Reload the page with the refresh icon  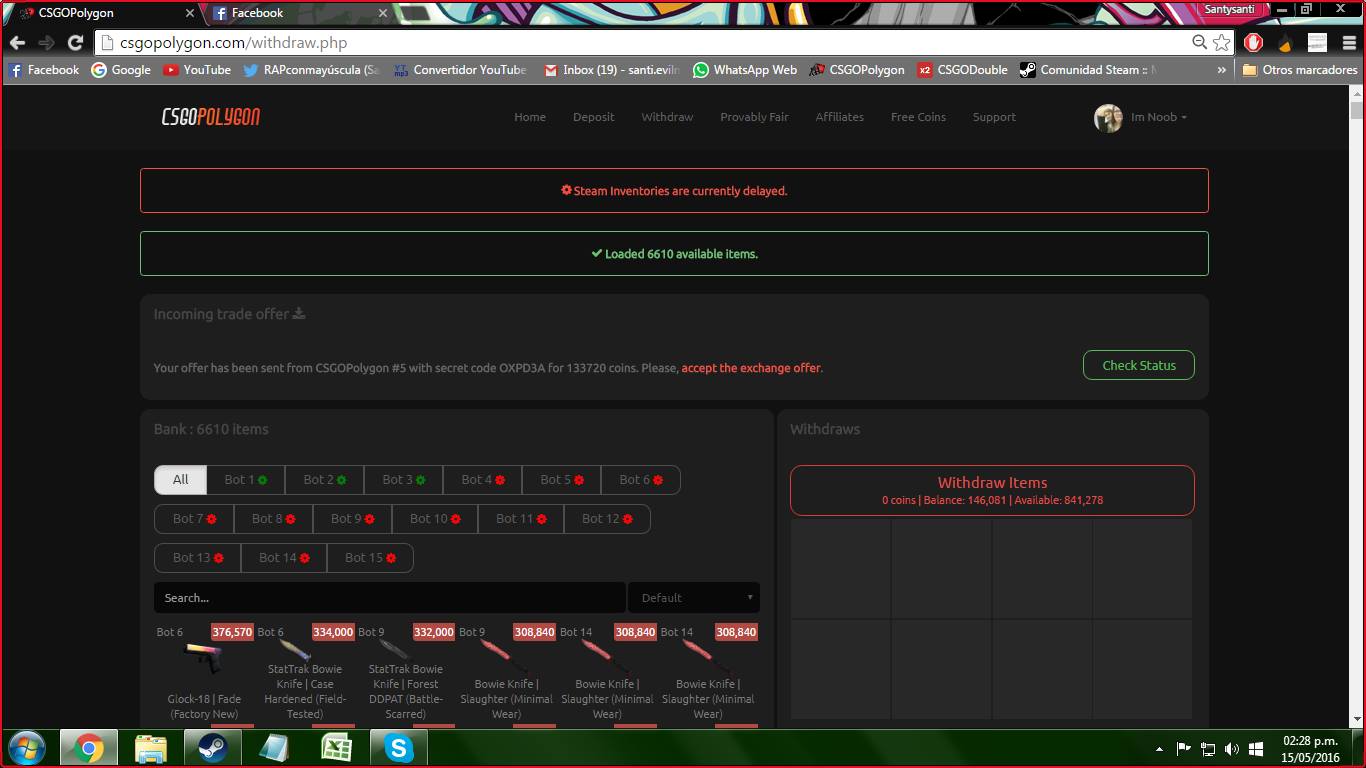coord(75,43)
